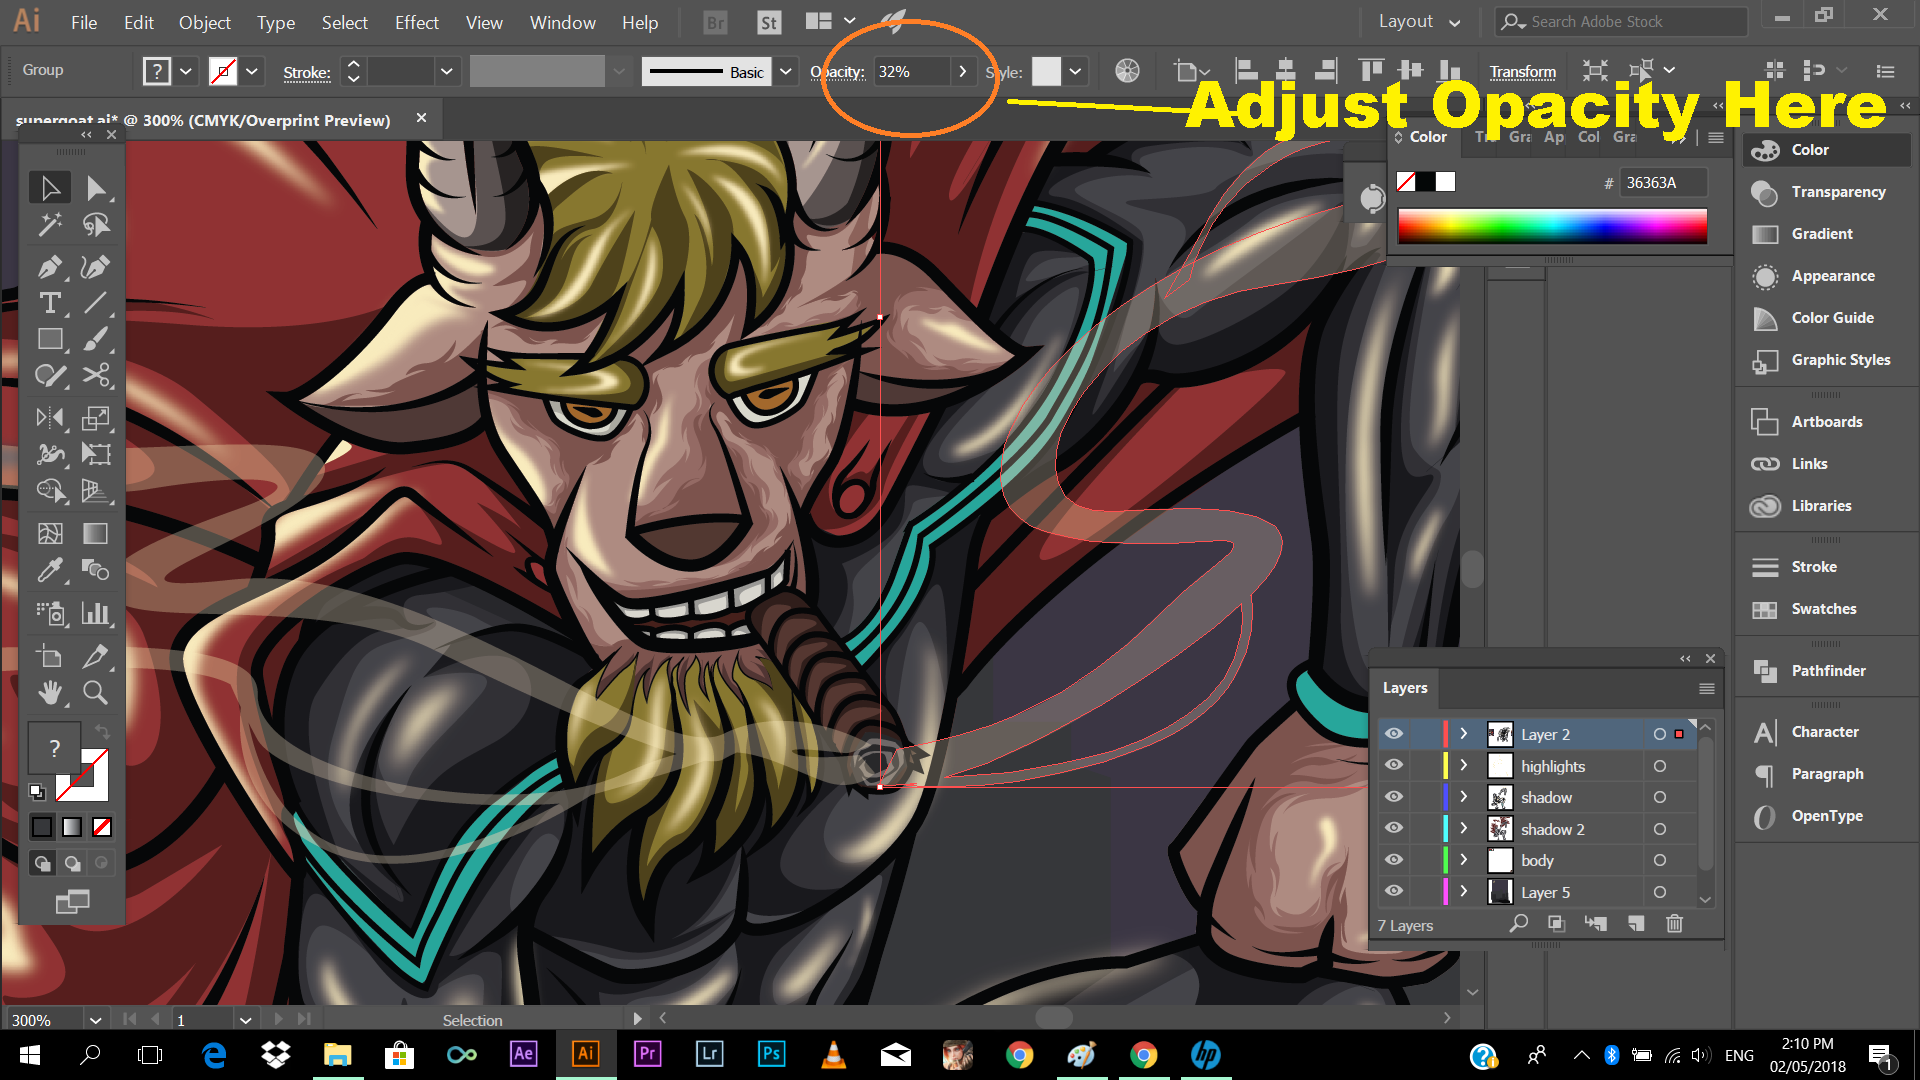
Task: Open the Effect menu
Action: pyautogui.click(x=416, y=22)
